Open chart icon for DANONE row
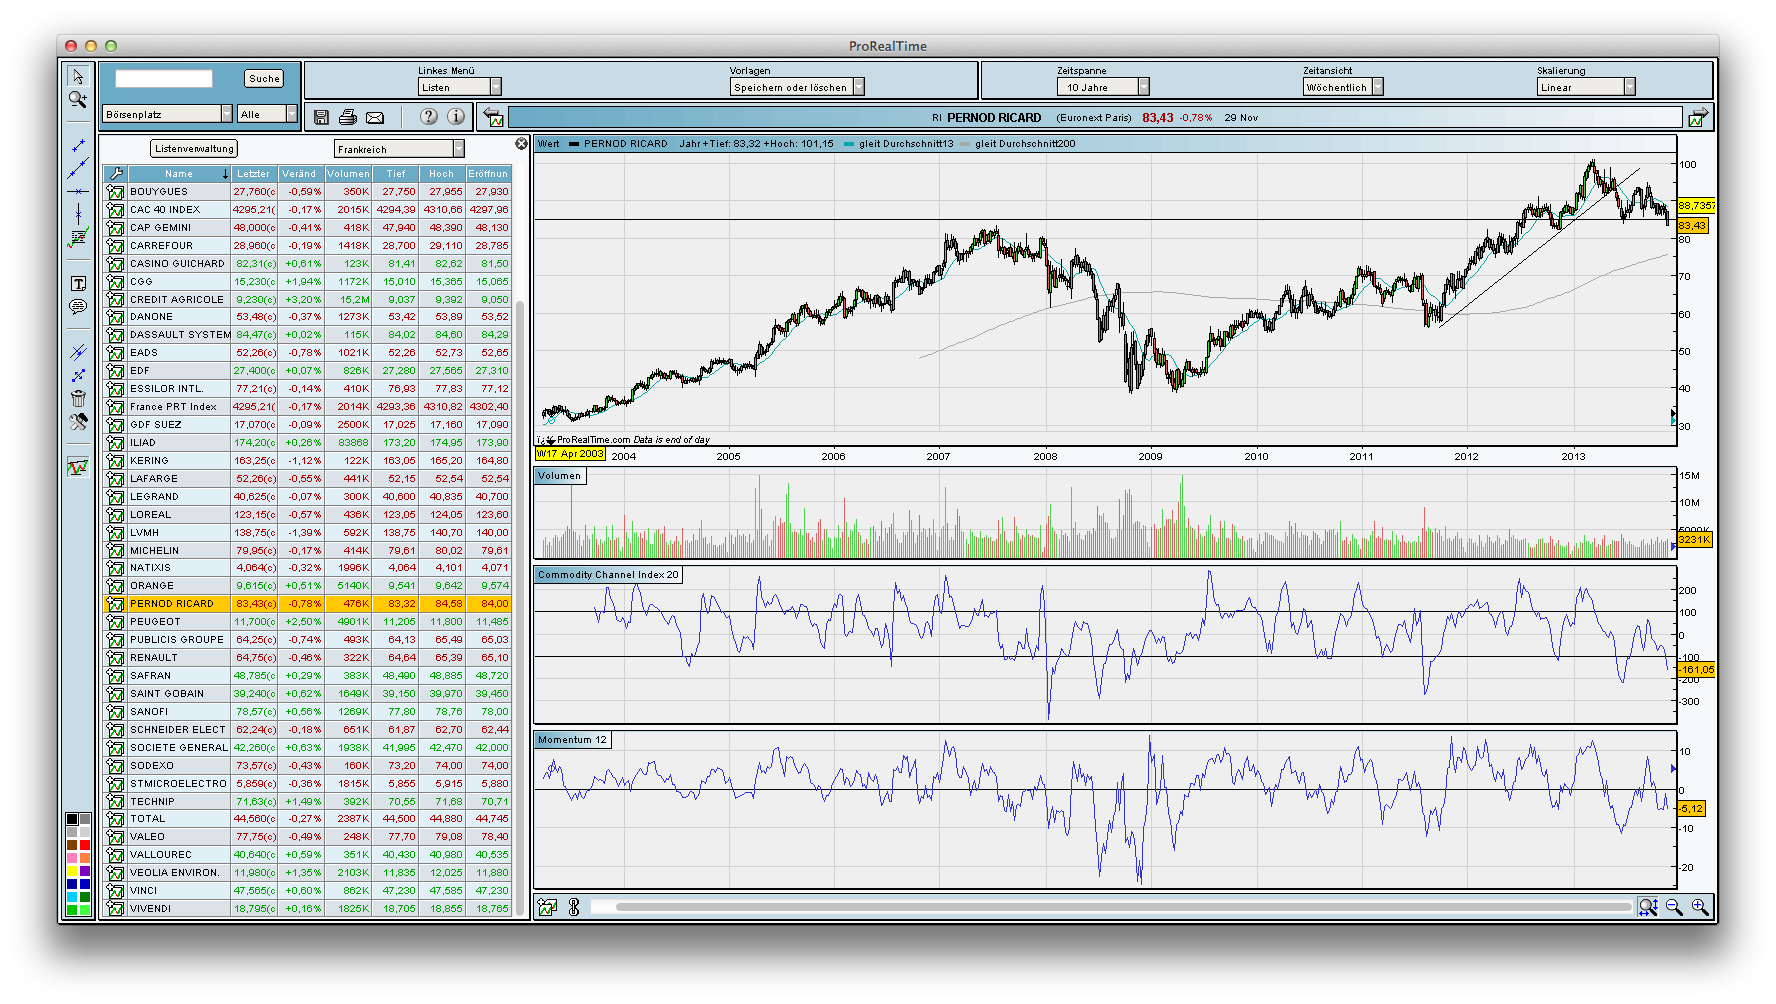 click(115, 317)
